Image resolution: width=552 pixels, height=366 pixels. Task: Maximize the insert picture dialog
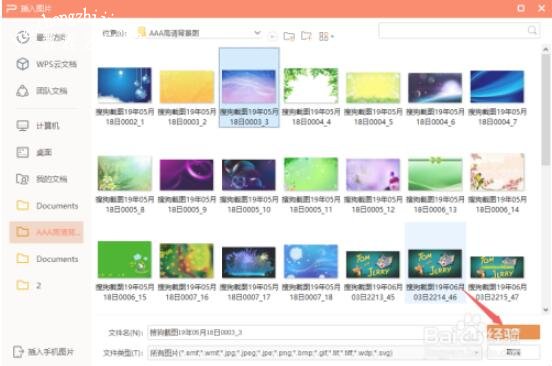pyautogui.click(x=521, y=8)
